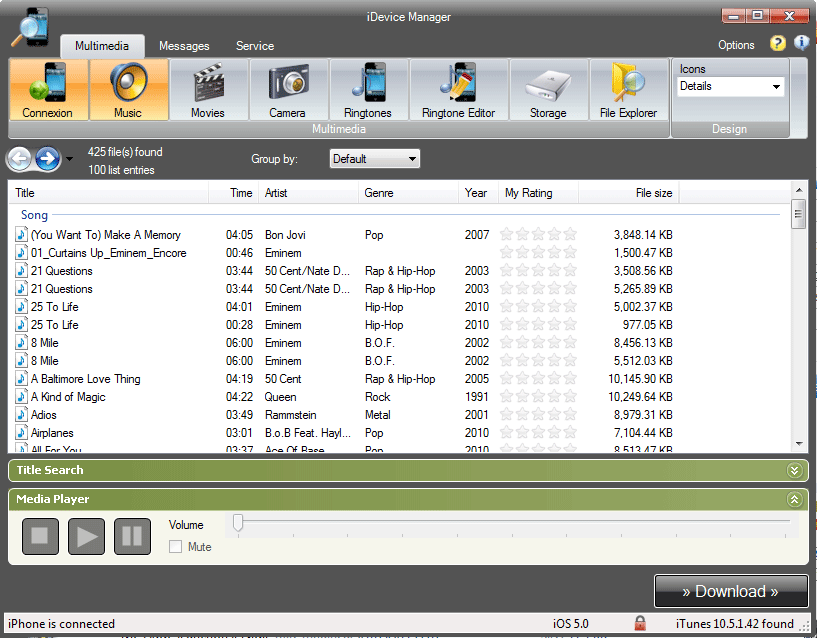Sort by the File size column header
817x638 pixels.
628,193
